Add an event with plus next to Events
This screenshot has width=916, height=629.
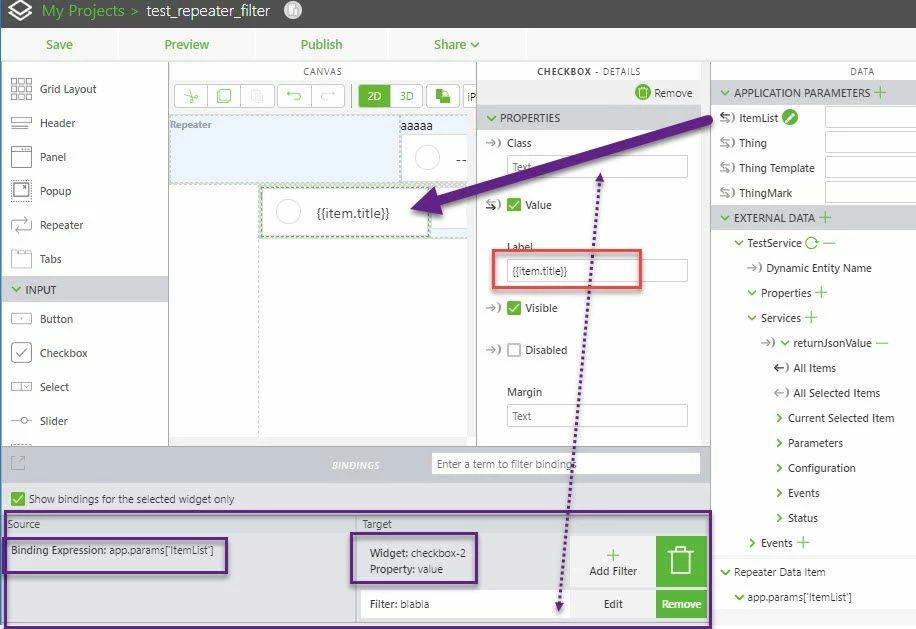pos(803,543)
